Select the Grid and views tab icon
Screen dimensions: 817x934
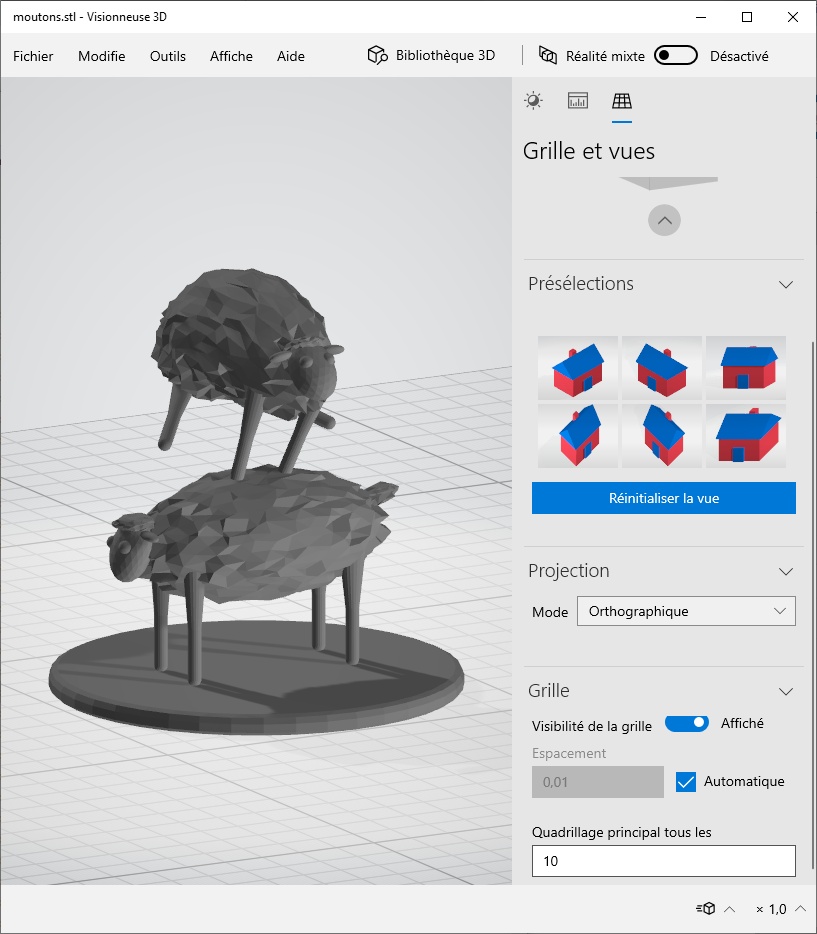tap(622, 101)
